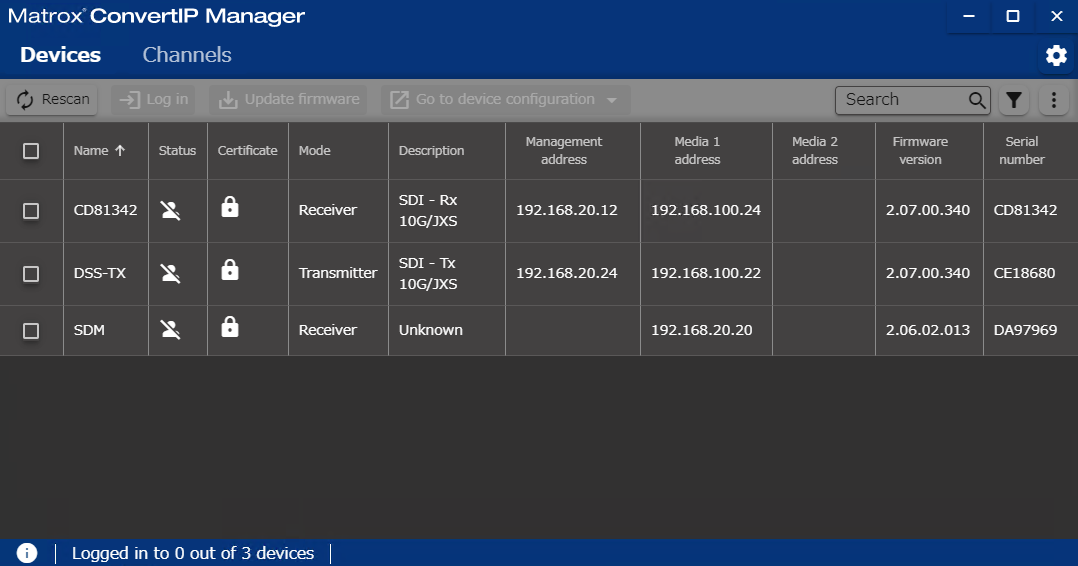Switch to the Channels tab
The width and height of the screenshot is (1078, 566).
(187, 55)
